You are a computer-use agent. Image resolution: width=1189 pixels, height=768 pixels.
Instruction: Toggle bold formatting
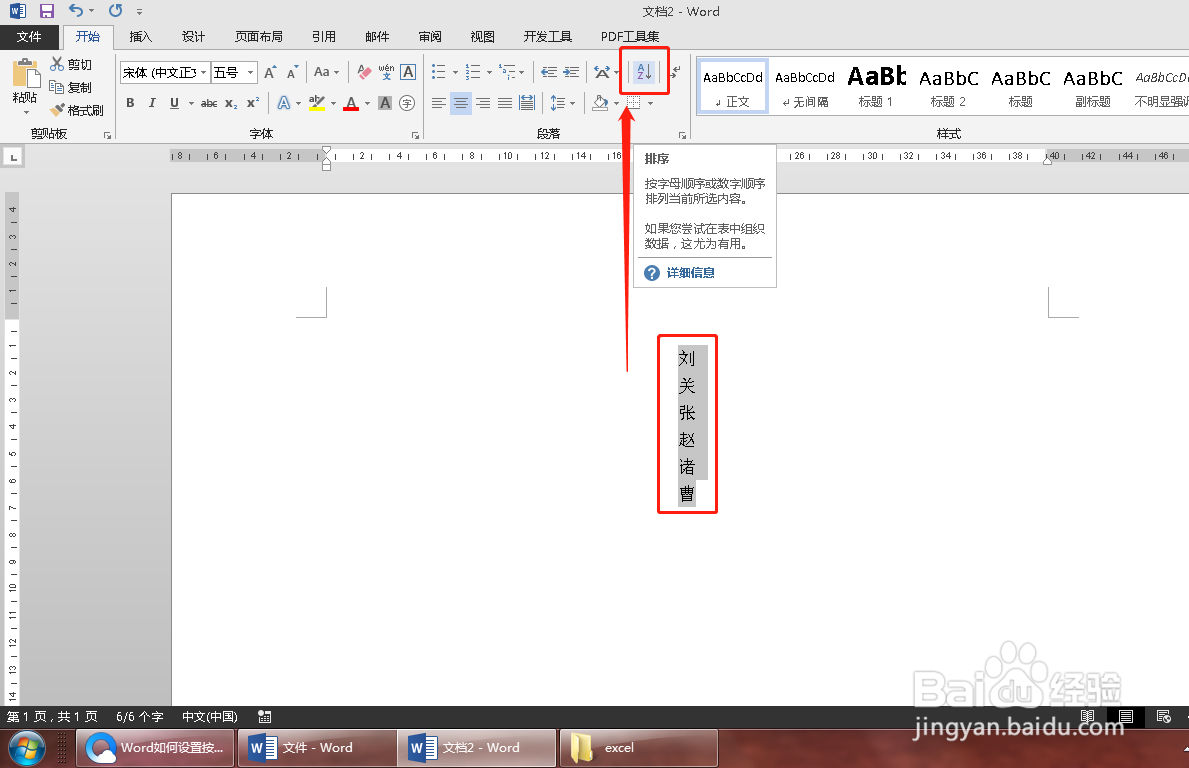click(x=130, y=102)
